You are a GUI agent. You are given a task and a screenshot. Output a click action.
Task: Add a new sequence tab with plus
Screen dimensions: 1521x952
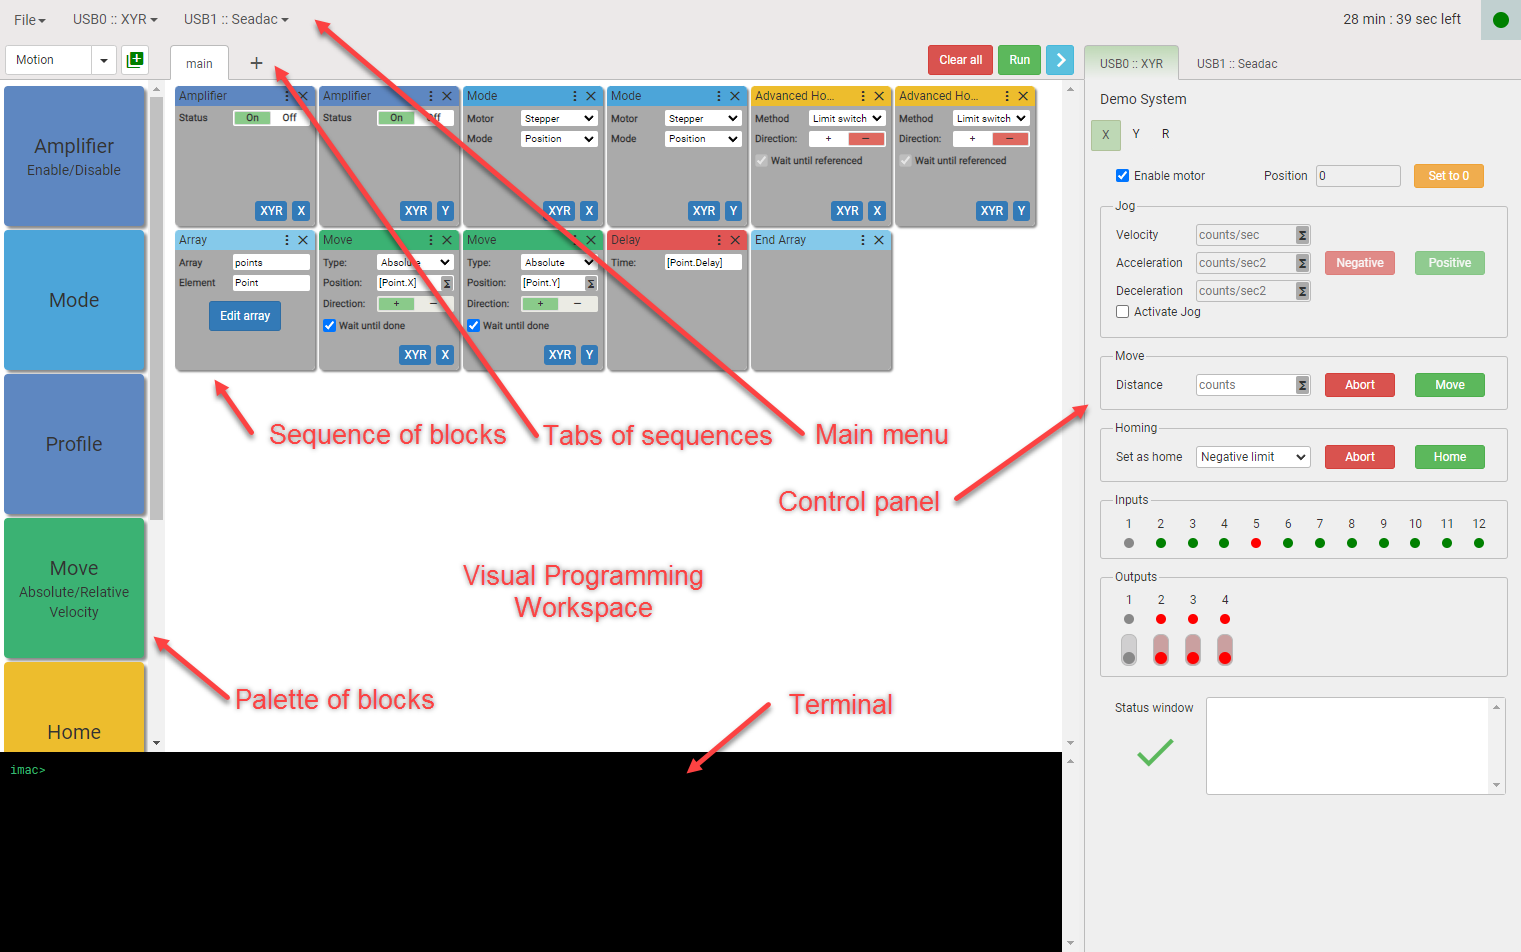(x=256, y=63)
